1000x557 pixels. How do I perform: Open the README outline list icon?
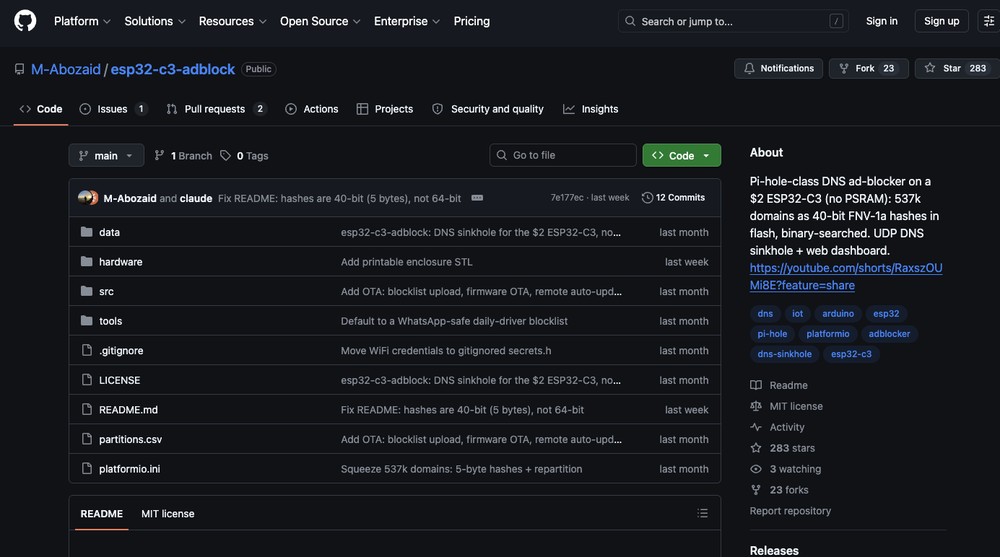[702, 513]
